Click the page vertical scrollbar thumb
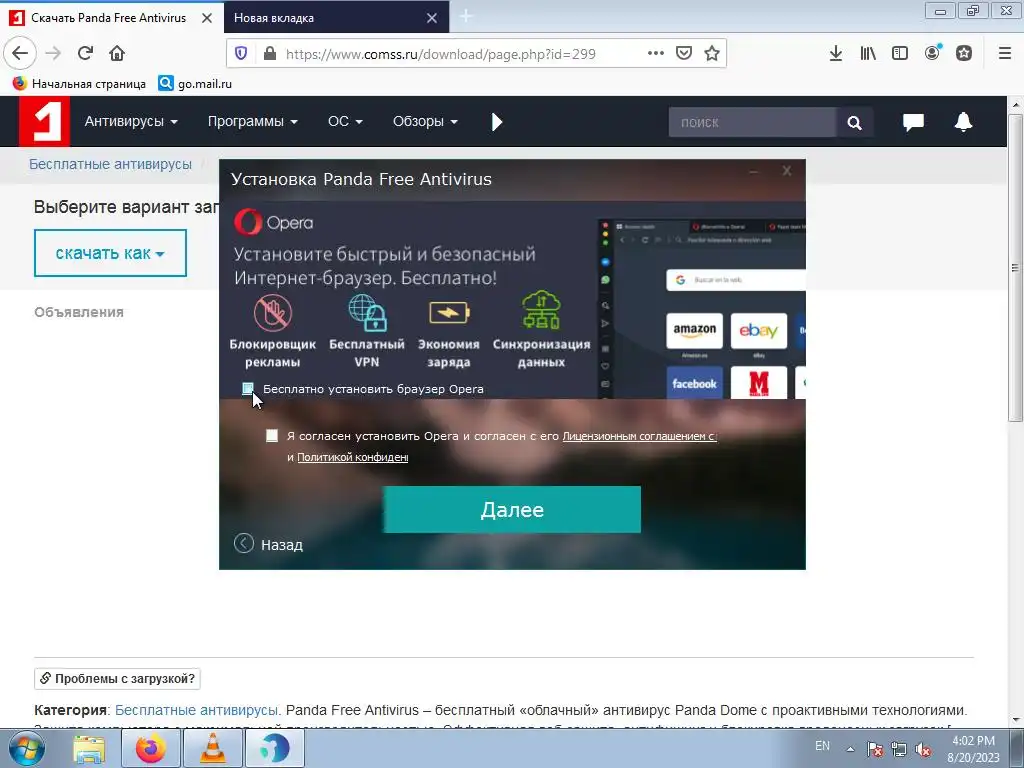The width and height of the screenshot is (1024, 768). coord(1016,268)
